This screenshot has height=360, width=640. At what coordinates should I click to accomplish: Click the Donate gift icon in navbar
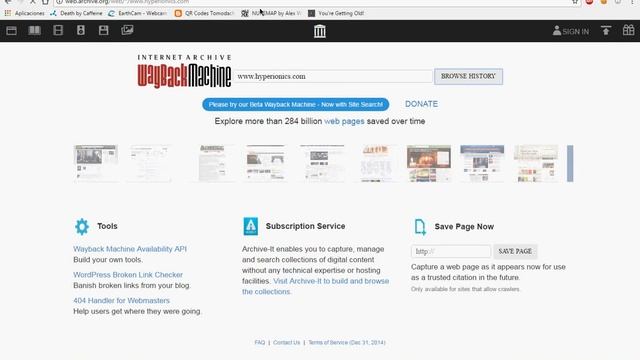[628, 30]
